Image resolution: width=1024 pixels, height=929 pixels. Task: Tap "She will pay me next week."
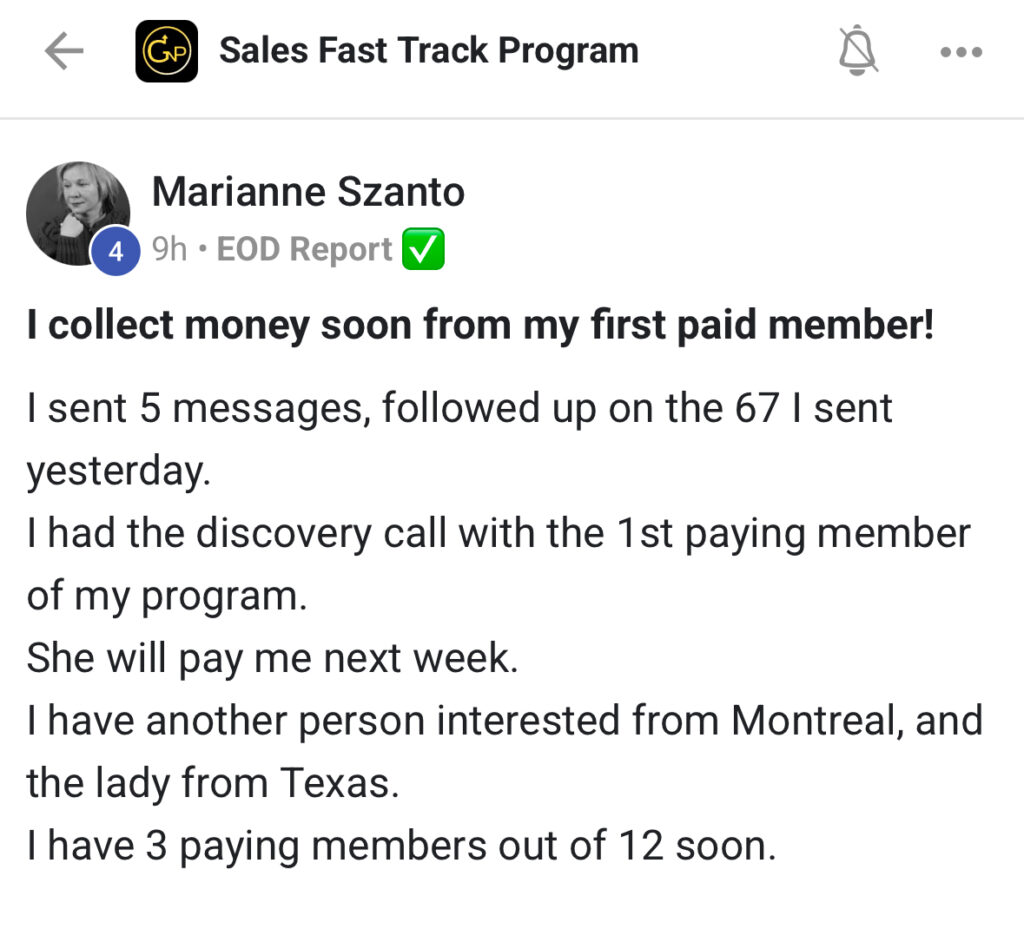pyautogui.click(x=272, y=658)
